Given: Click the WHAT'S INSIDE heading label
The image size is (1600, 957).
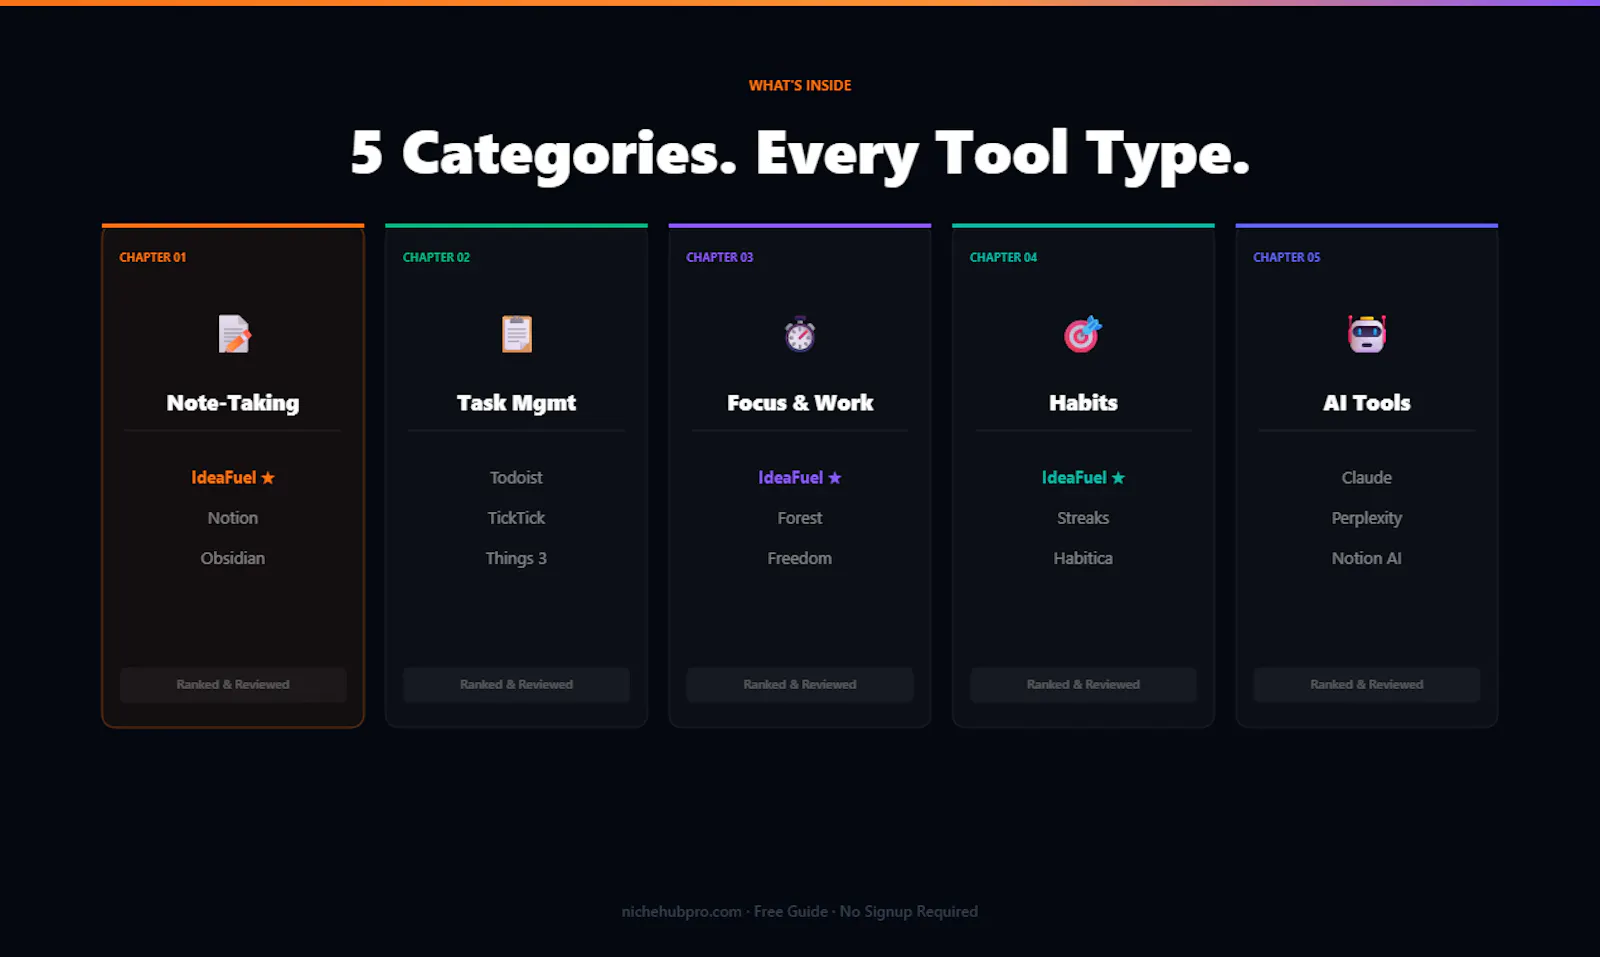Looking at the screenshot, I should (800, 86).
